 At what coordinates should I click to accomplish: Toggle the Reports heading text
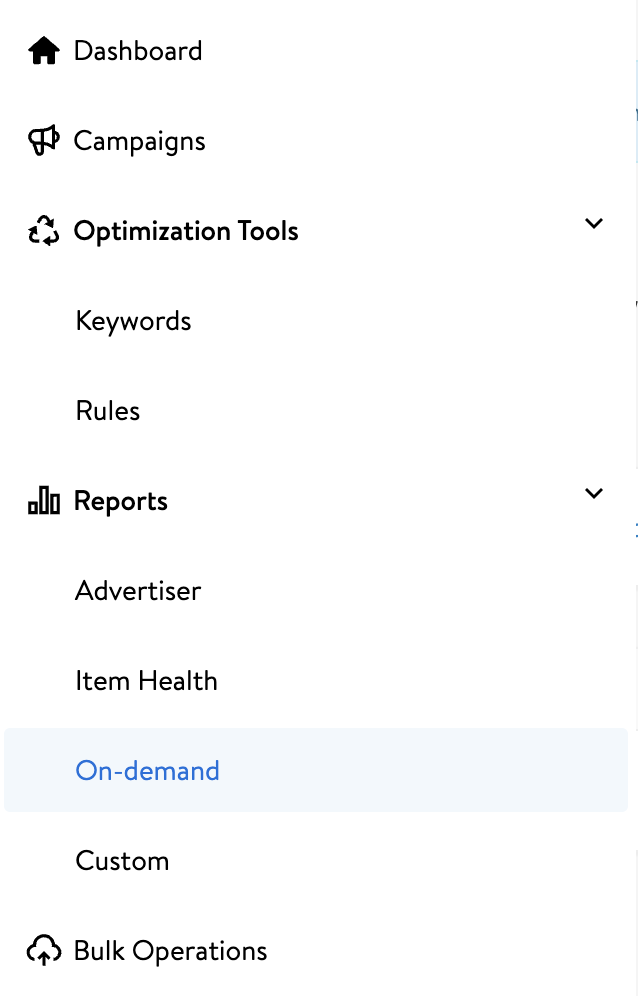coord(121,501)
